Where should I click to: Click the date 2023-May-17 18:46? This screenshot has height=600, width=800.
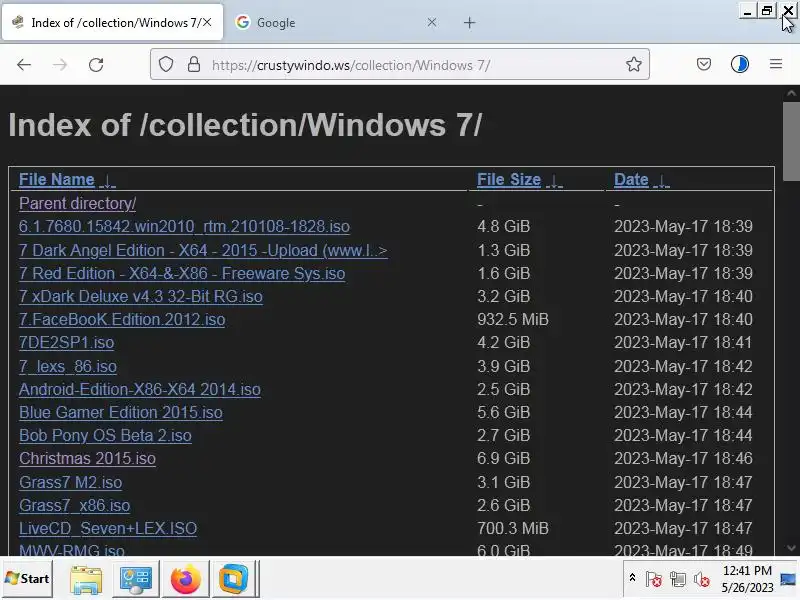pos(683,458)
